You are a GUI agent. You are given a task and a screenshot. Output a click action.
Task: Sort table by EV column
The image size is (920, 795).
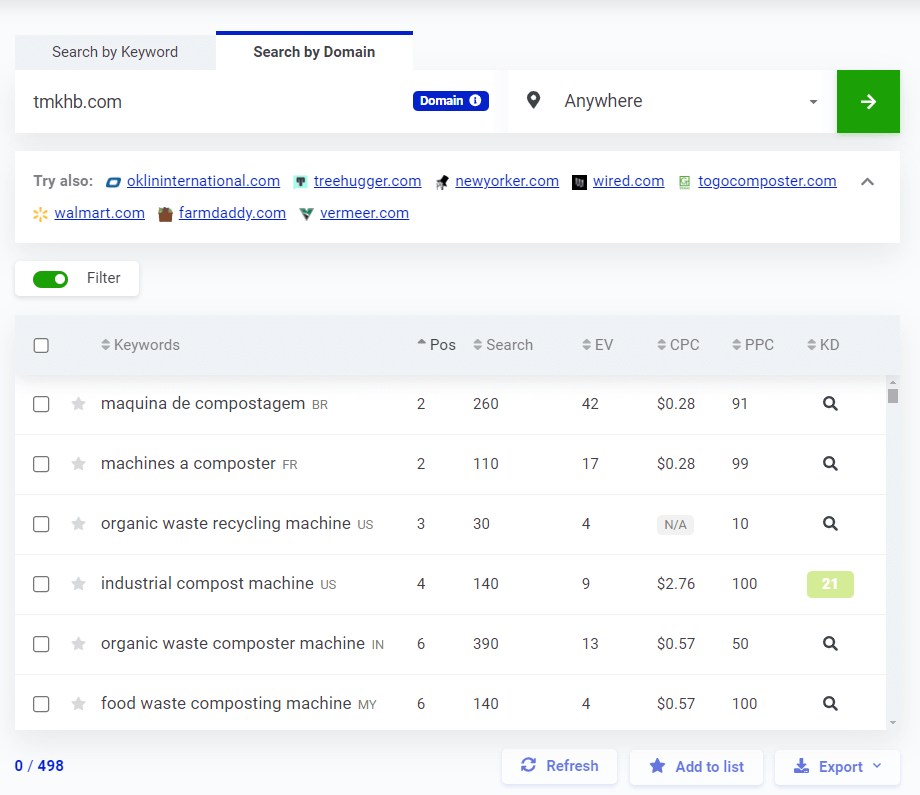point(597,345)
